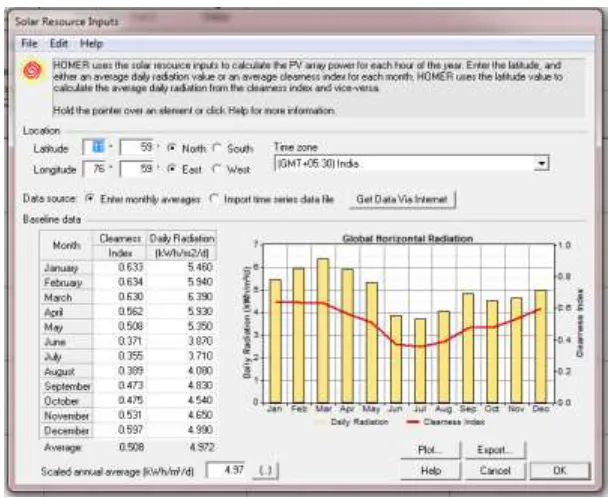Viewport: 614px width, 498px height.
Task: Click the Clearness Index red legend marker
Action: (x=413, y=422)
